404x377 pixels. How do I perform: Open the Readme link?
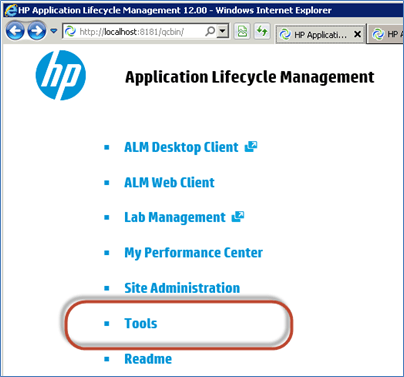point(148,359)
